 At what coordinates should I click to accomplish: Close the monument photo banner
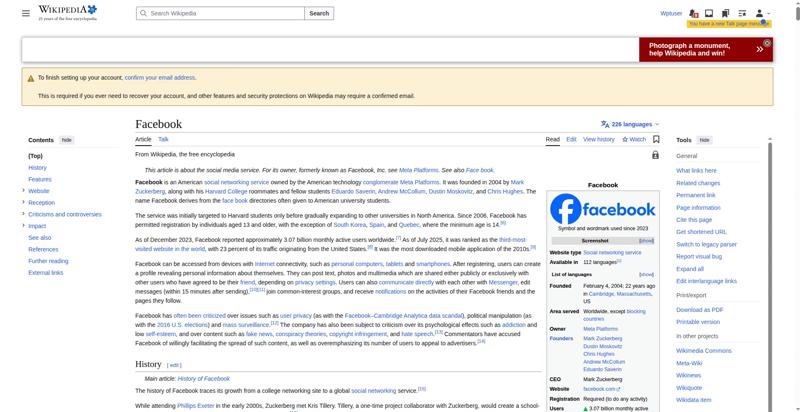(x=766, y=43)
